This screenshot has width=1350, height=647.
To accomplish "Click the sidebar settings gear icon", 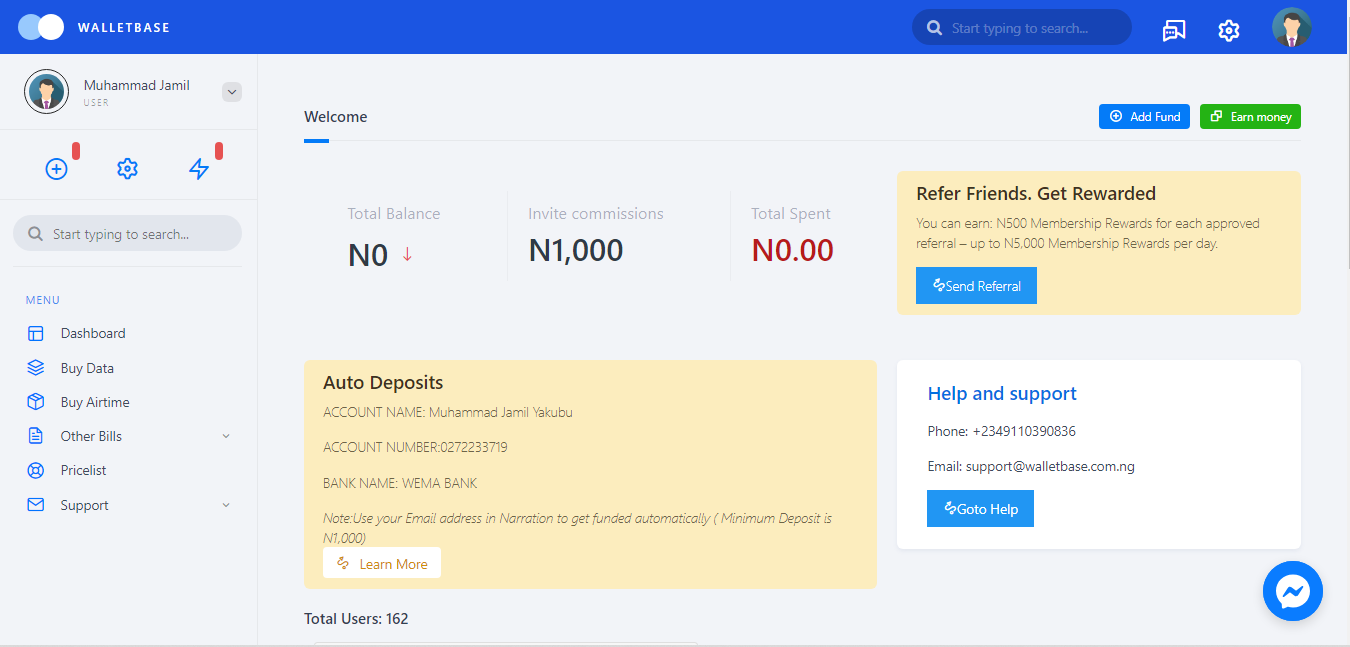I will pos(127,168).
